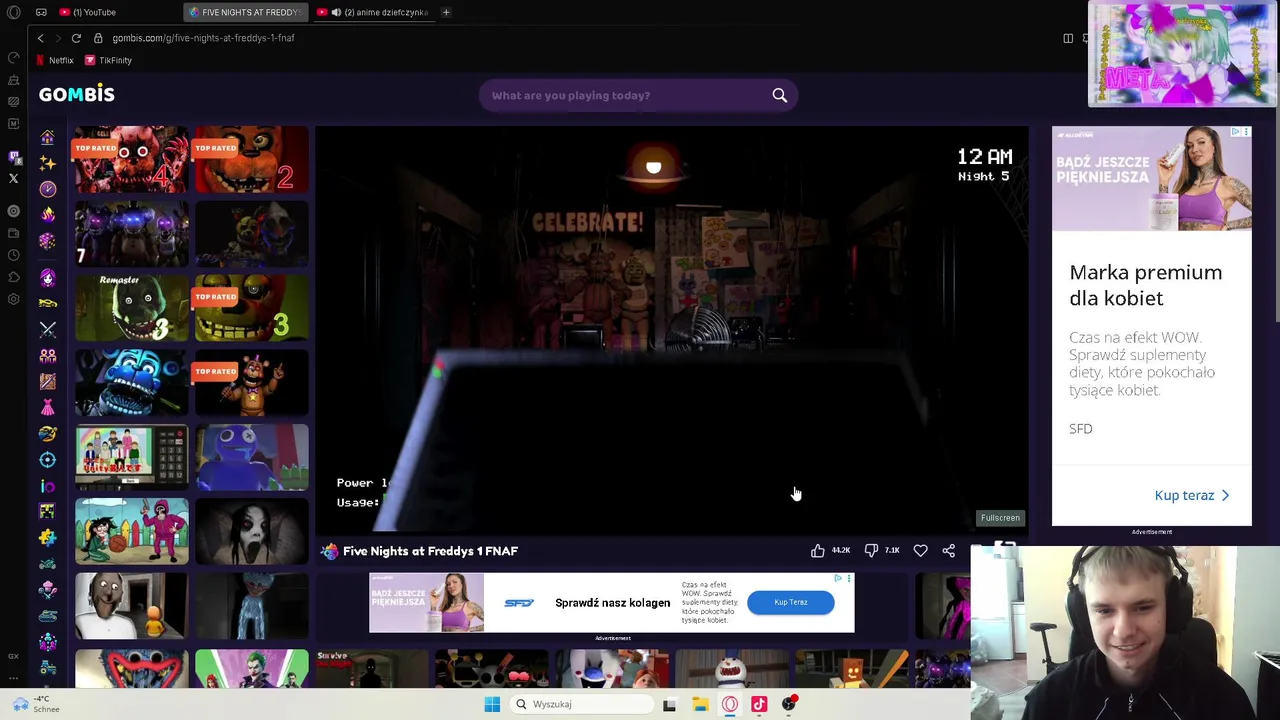Open the FNAF 3 top rated thumbnail
This screenshot has height=720, width=1280.
252,308
